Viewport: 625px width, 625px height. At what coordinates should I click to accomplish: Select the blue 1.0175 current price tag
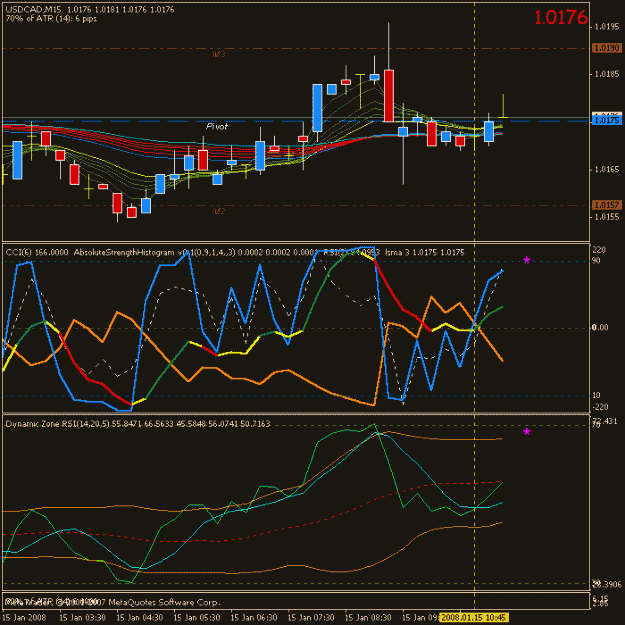point(607,120)
